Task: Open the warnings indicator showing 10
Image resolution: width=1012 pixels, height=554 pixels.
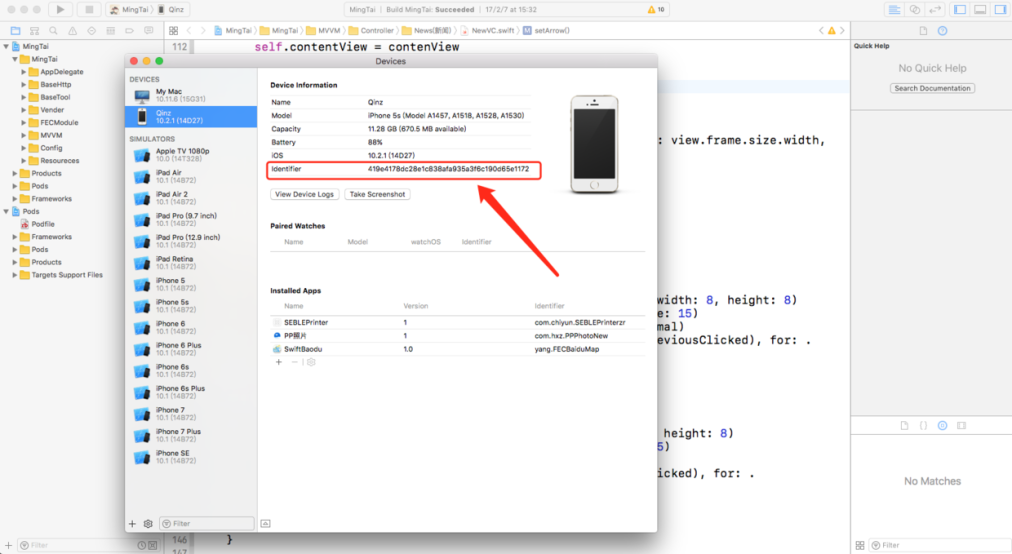Action: coord(656,10)
